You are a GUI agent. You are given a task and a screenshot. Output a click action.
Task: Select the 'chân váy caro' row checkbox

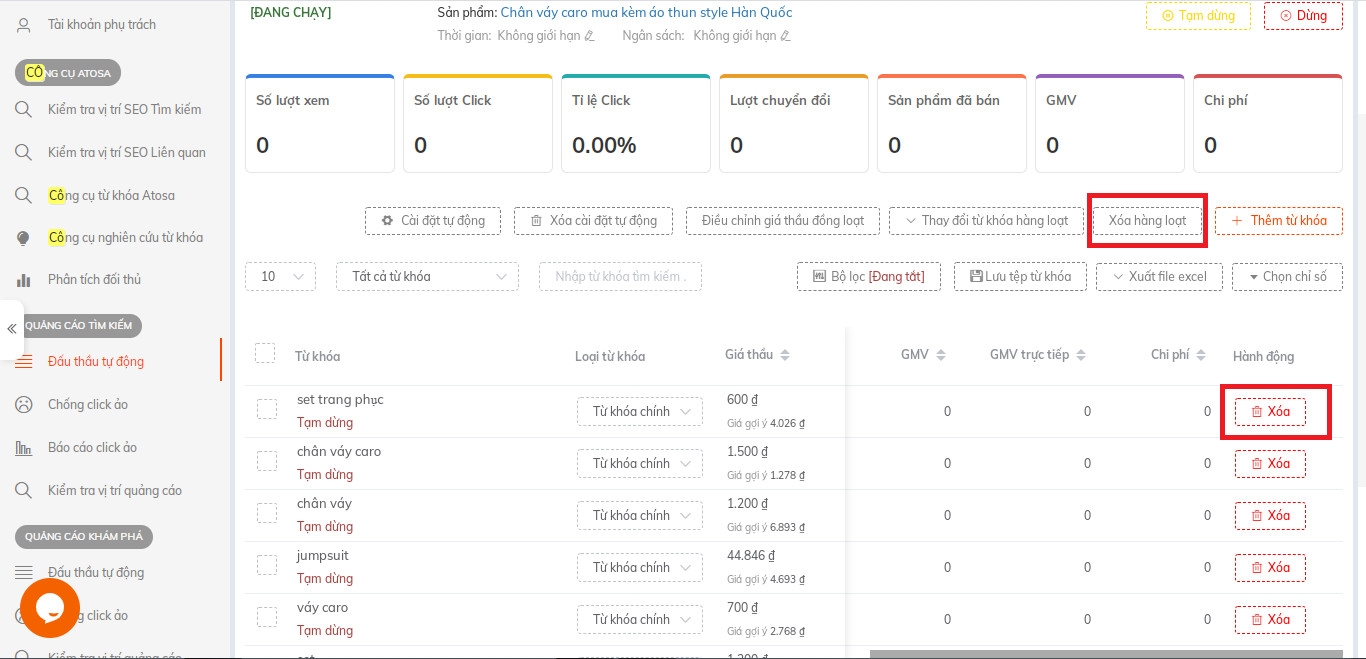click(x=266, y=461)
